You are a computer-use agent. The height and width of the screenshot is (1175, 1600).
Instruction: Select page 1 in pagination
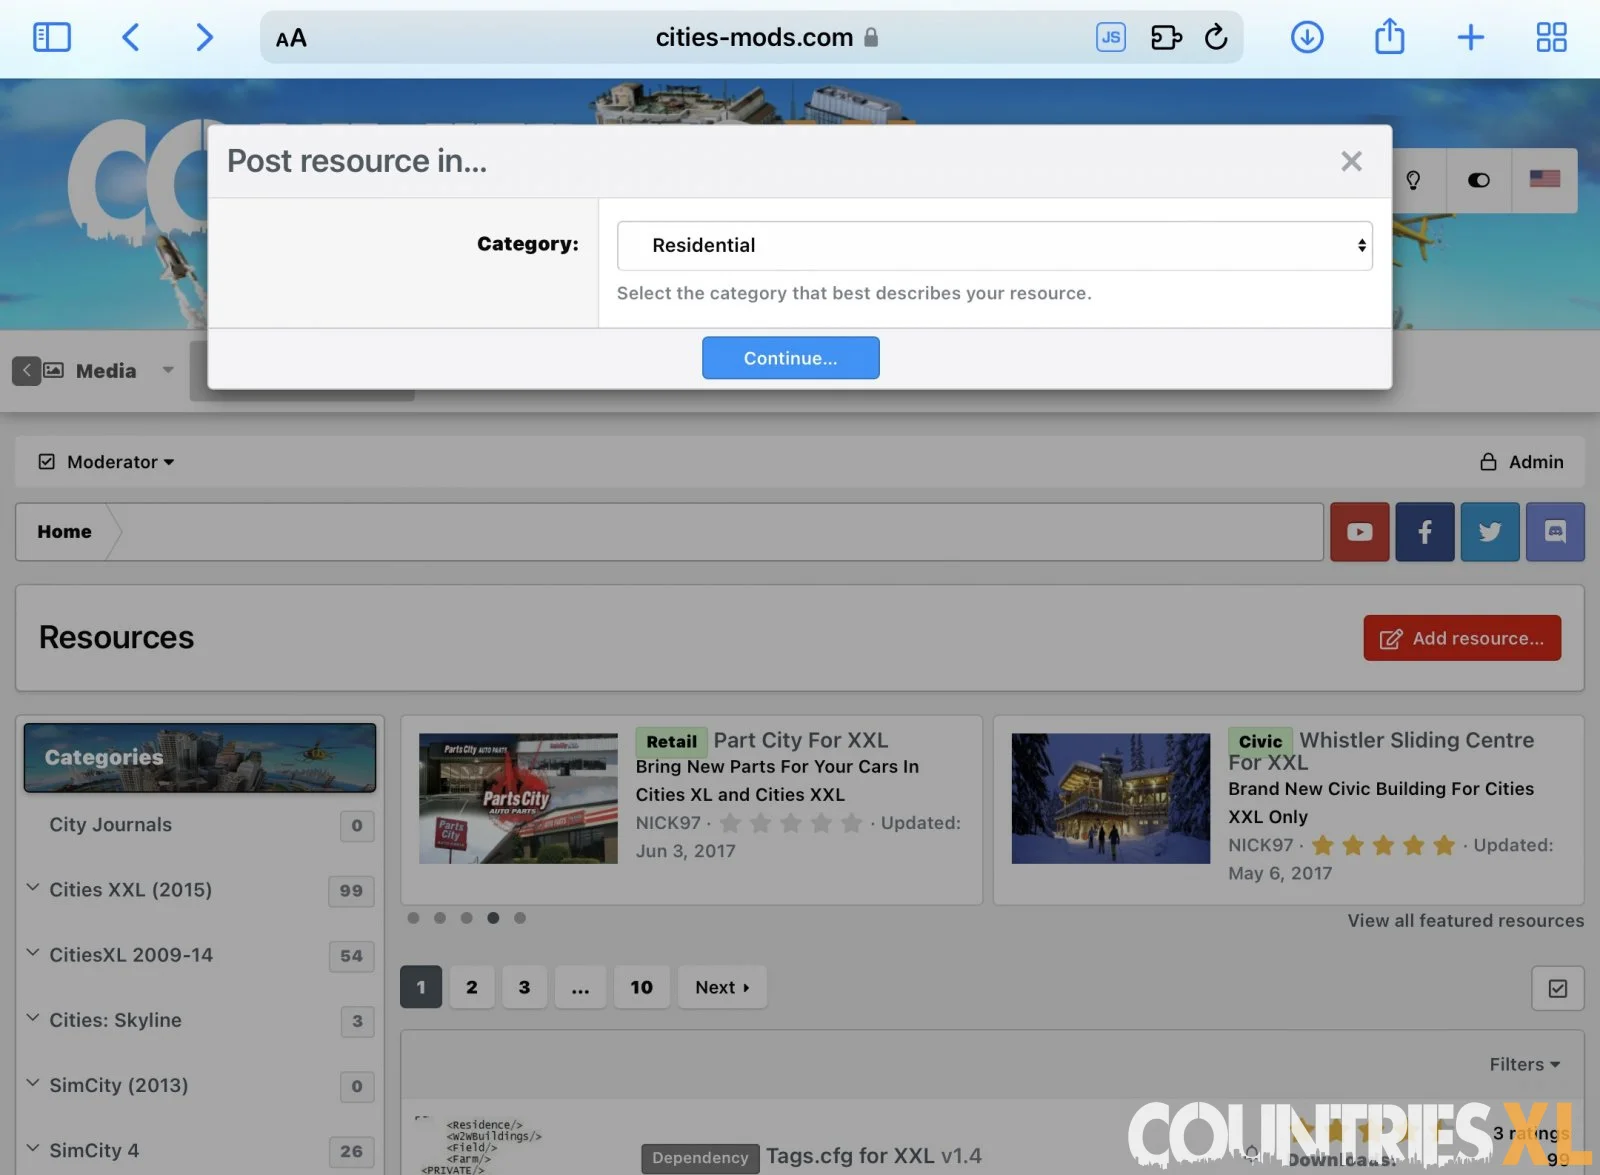coord(421,988)
